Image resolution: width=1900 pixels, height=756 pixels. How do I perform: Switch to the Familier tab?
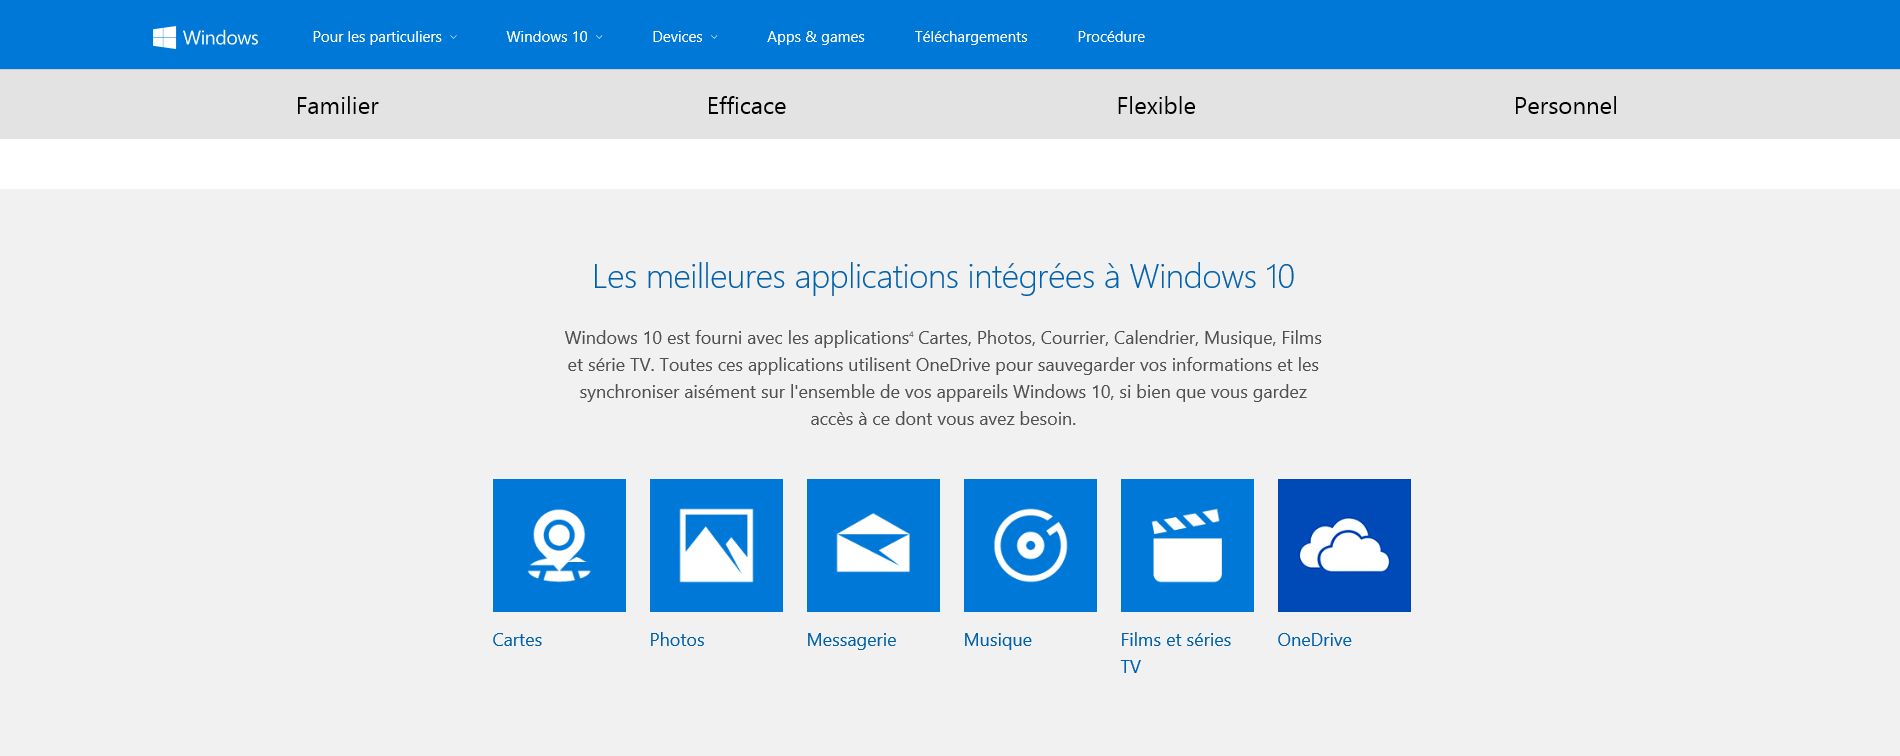(337, 105)
